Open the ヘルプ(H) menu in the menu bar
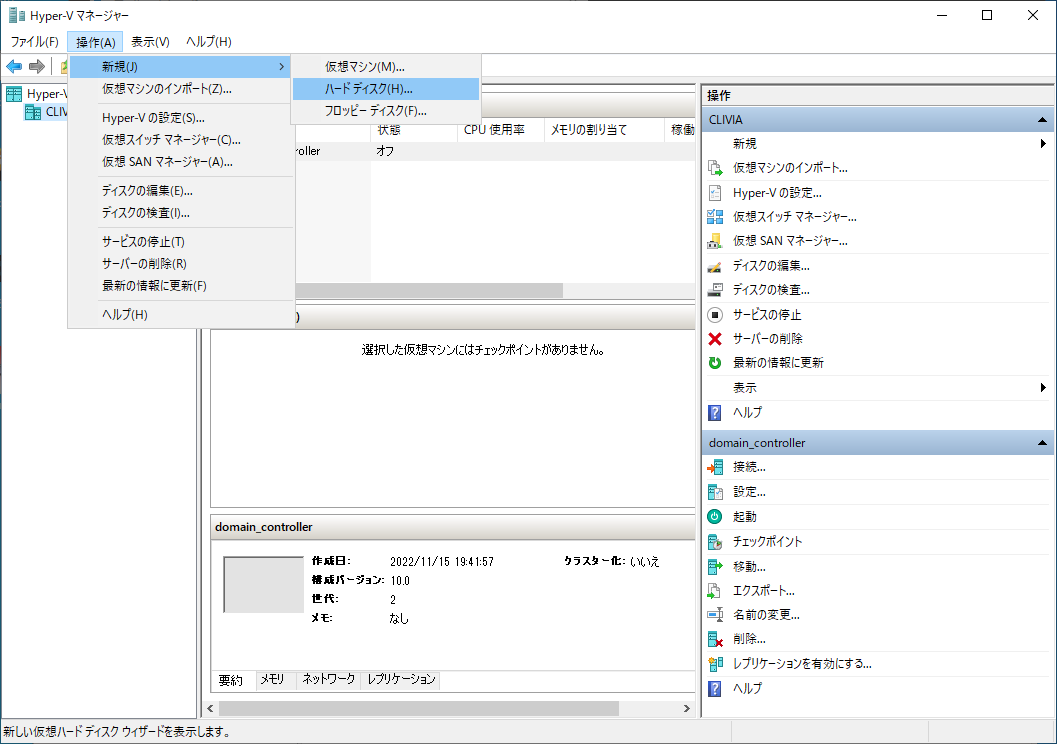 tap(209, 42)
